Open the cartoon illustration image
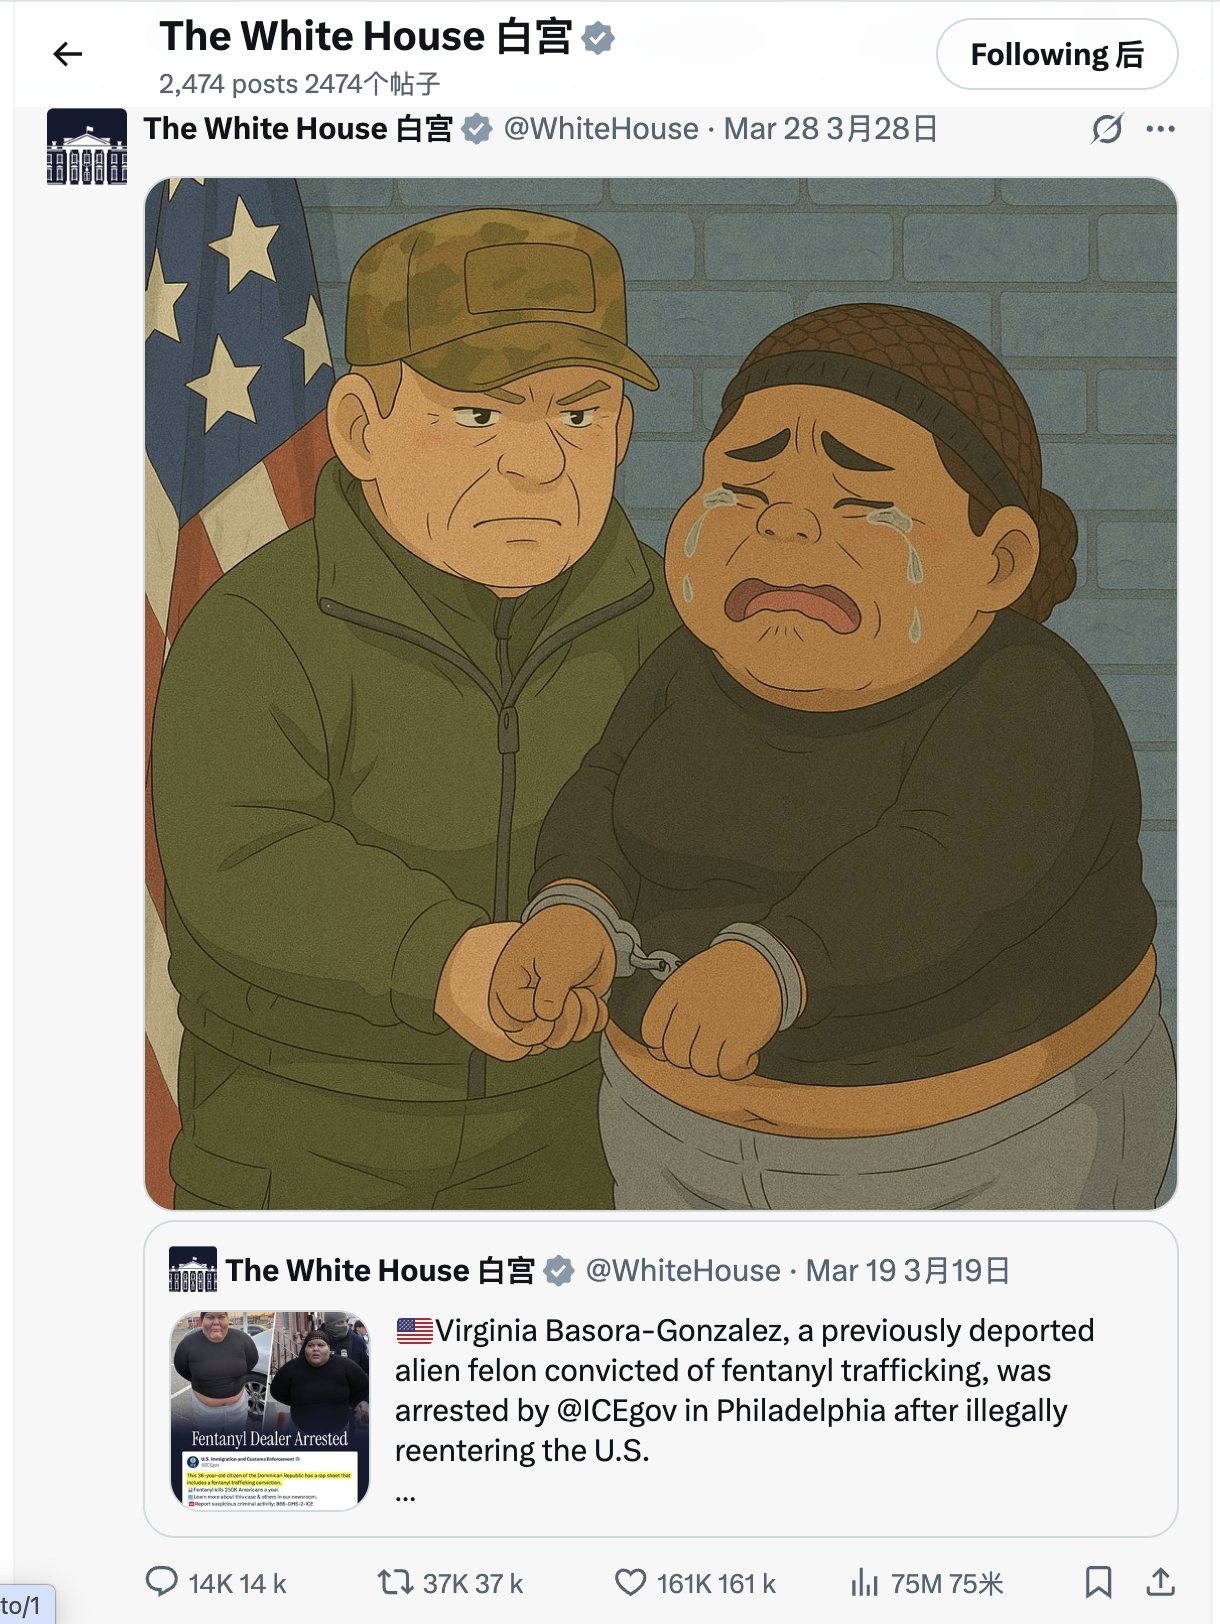The width and height of the screenshot is (1220, 1624). pyautogui.click(x=661, y=694)
